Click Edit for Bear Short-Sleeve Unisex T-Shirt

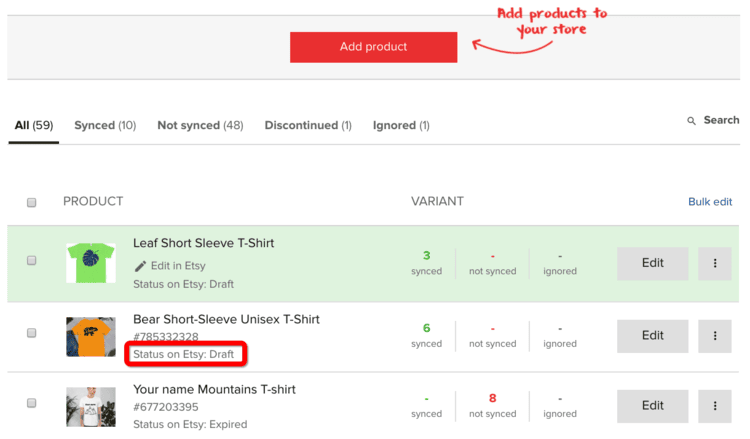(x=652, y=336)
